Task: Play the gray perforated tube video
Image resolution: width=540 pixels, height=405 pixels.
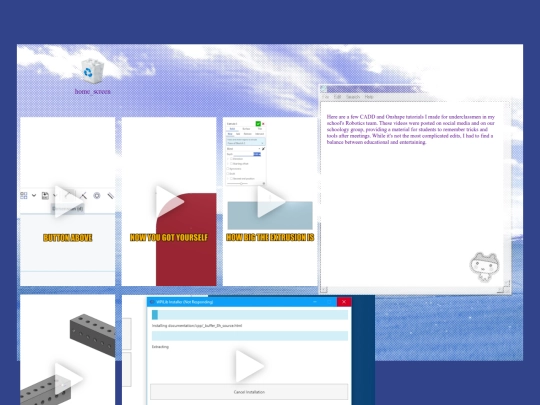Action: [68, 379]
